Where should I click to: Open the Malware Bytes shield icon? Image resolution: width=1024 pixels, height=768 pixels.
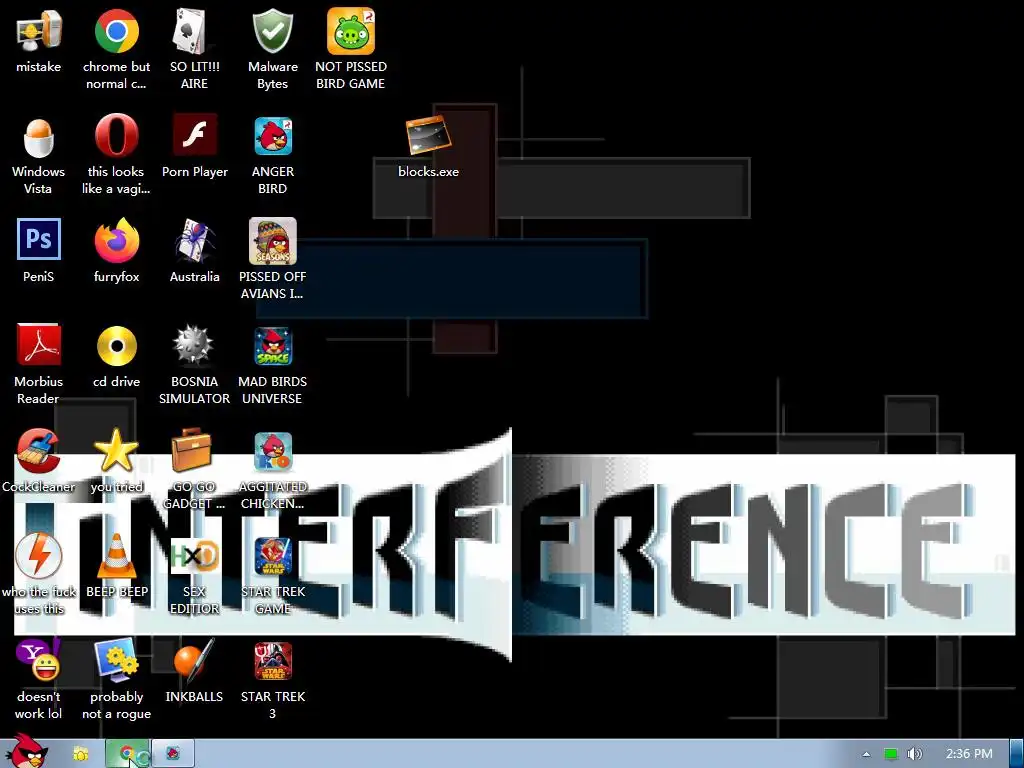[x=272, y=31]
